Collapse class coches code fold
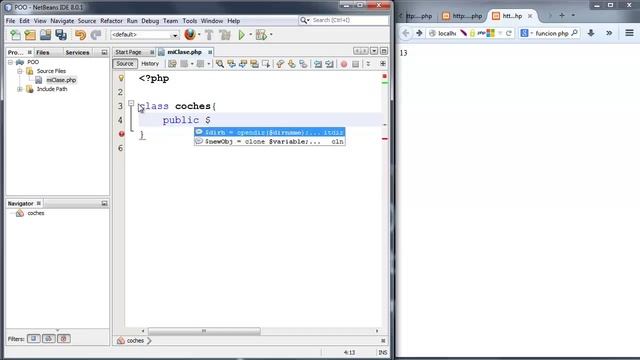 click(131, 103)
